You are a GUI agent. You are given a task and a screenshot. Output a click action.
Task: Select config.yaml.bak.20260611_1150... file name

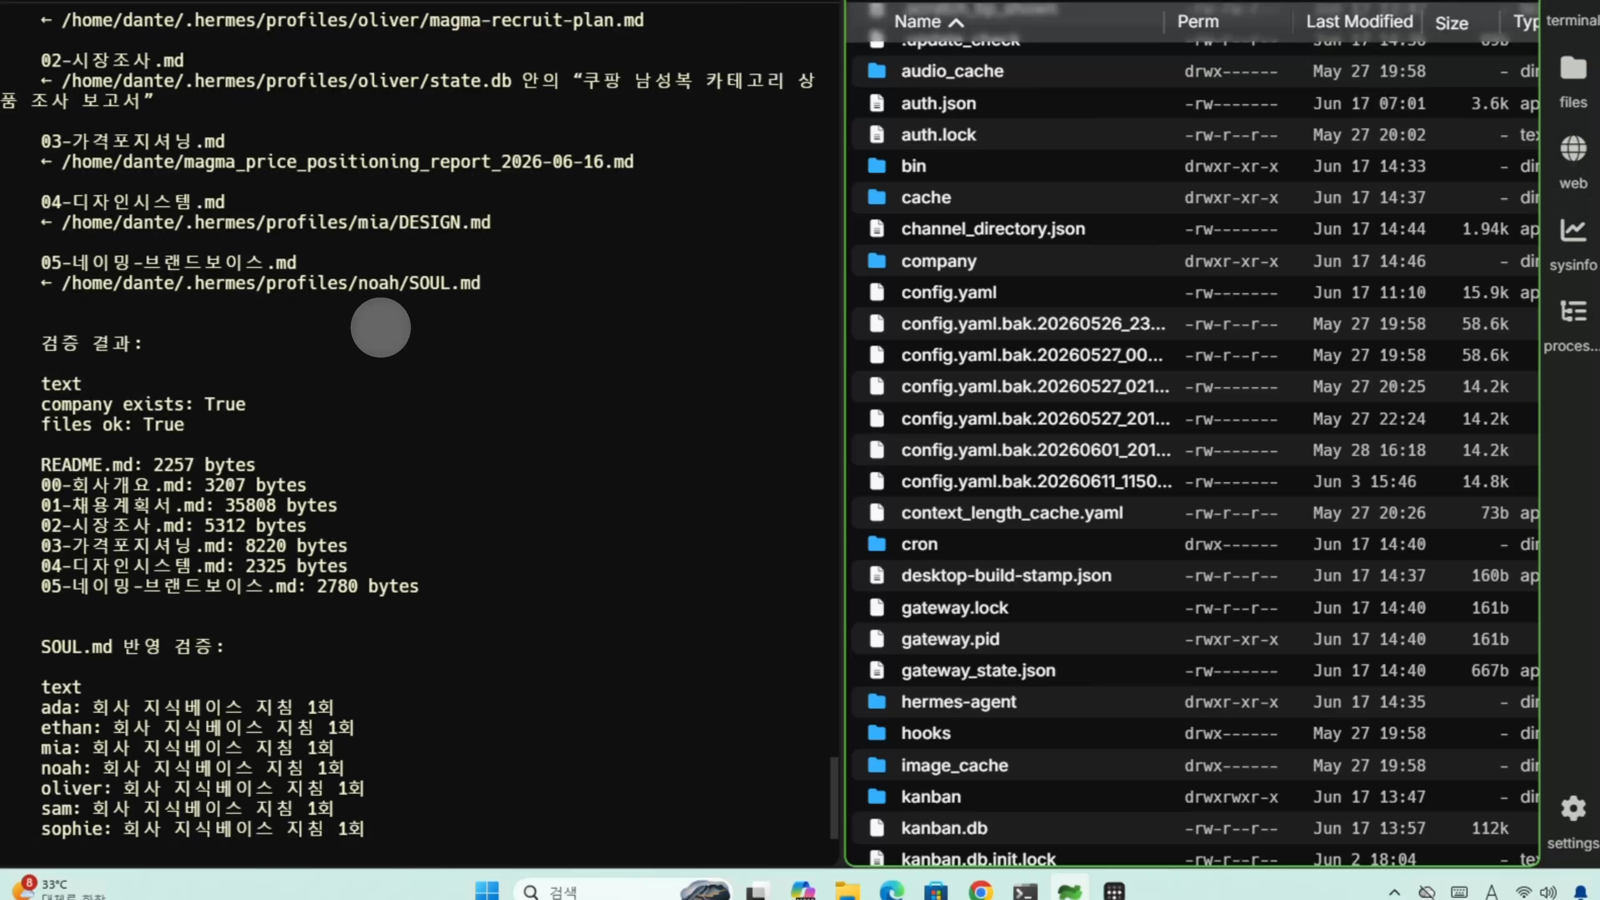click(x=1036, y=481)
